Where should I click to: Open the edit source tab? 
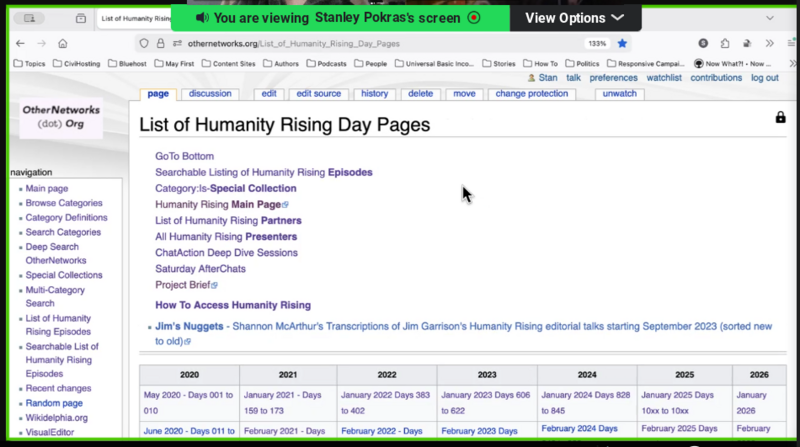(318, 94)
